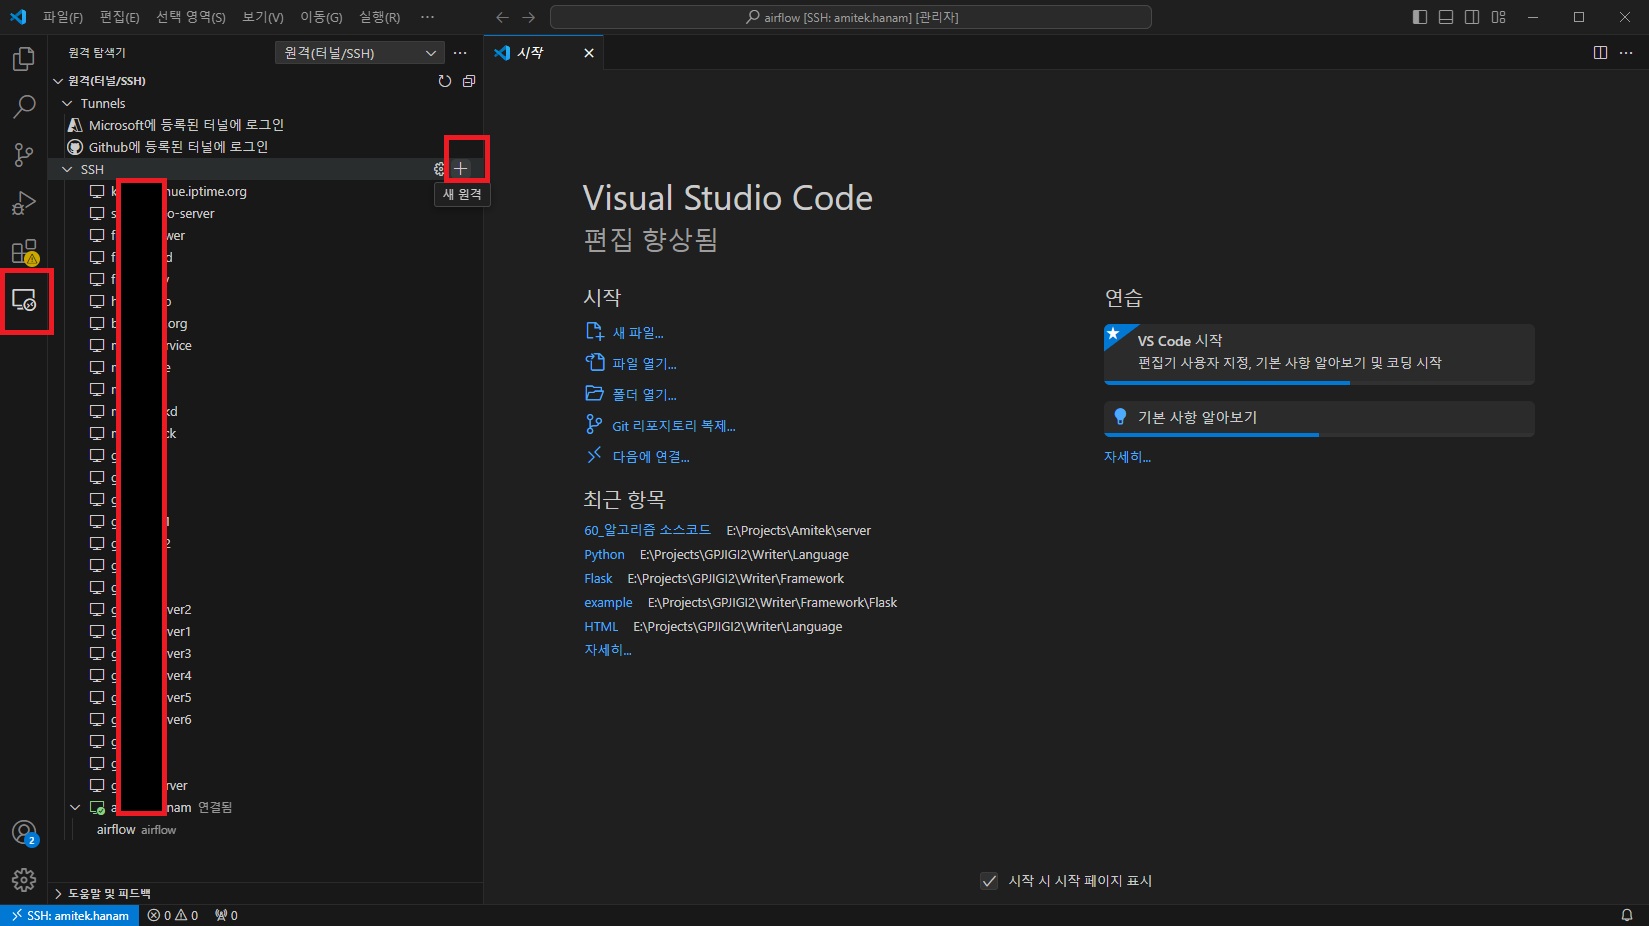
Task: Sign in to tunnels registered with Microsoft
Action: coord(186,125)
